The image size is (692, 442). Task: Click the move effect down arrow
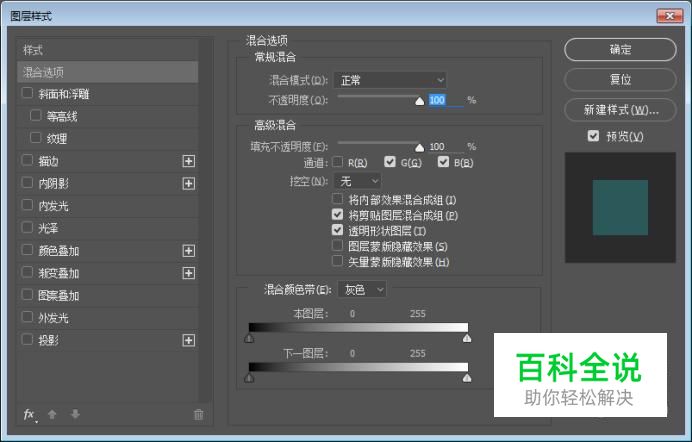pyautogui.click(x=75, y=414)
